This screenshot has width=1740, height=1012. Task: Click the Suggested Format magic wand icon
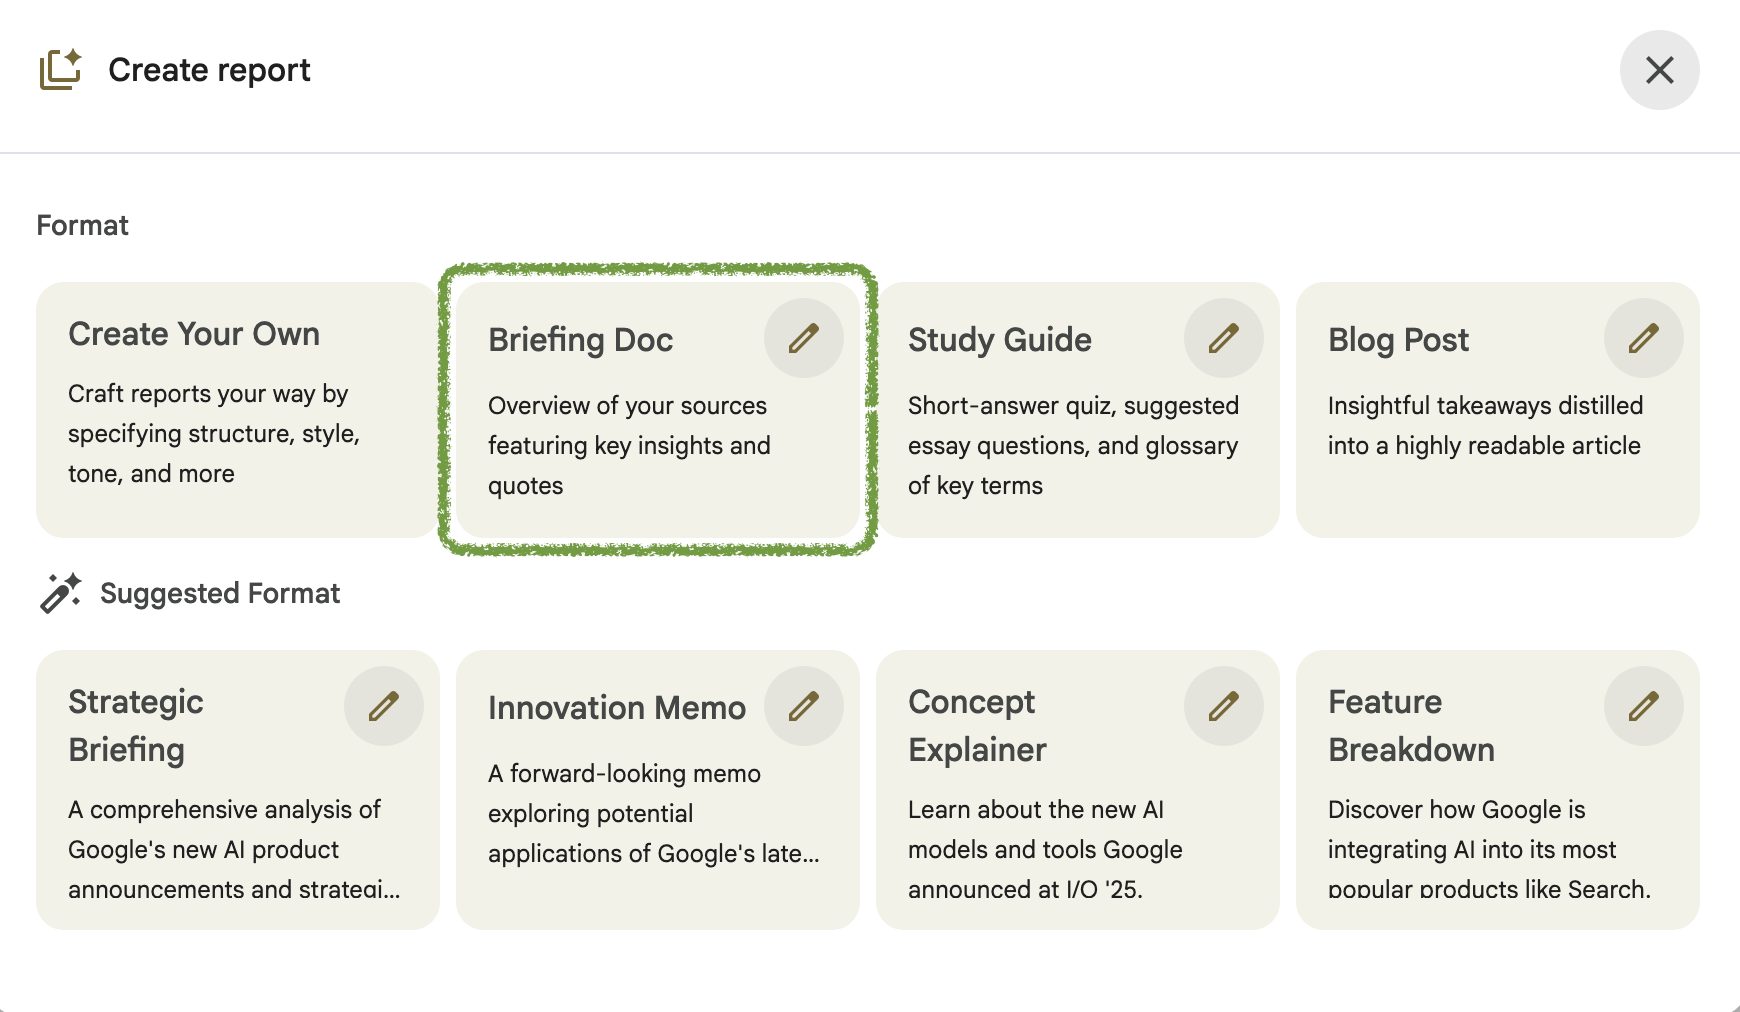60,593
